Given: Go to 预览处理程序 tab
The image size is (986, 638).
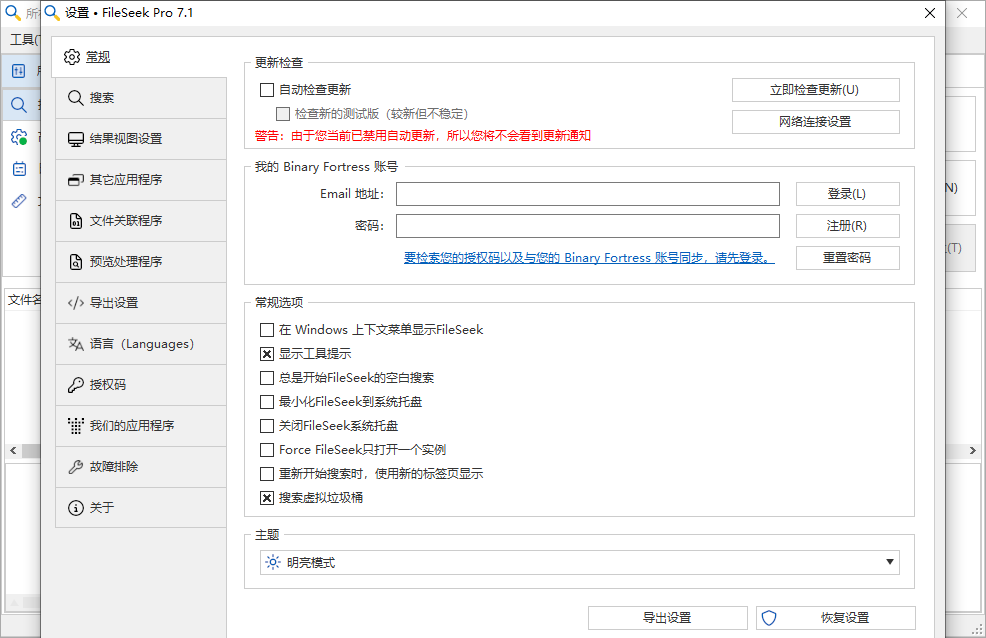Looking at the screenshot, I should (141, 261).
